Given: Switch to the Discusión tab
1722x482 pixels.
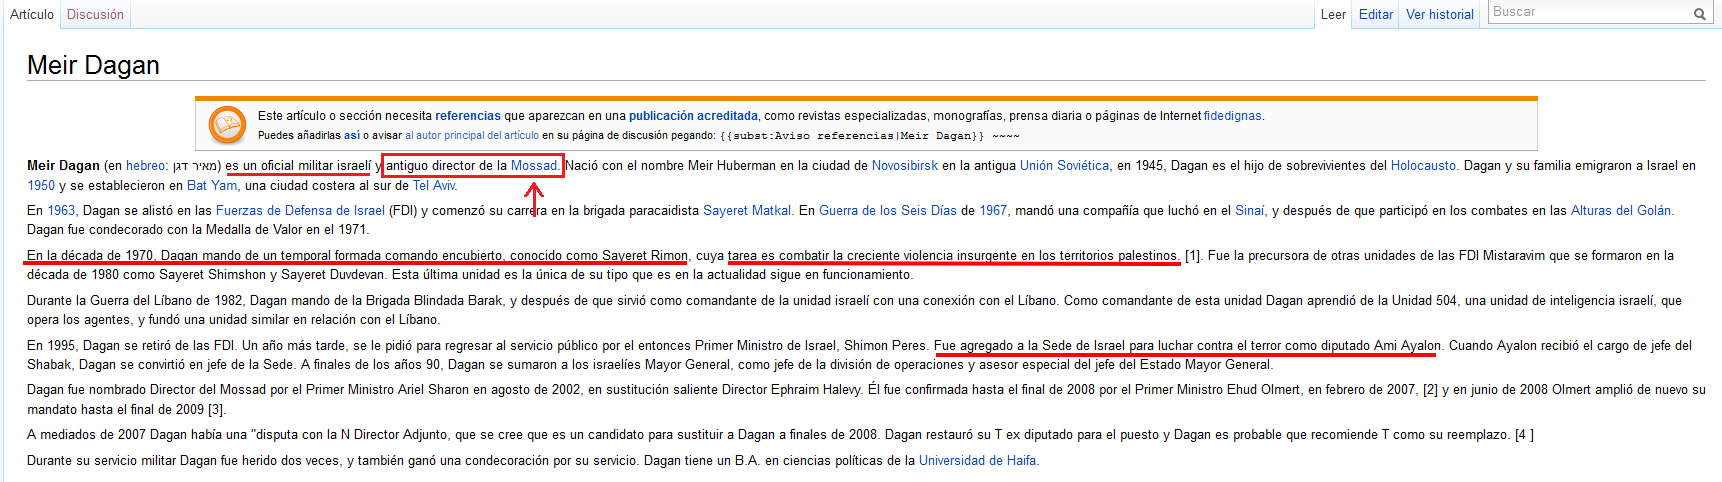Looking at the screenshot, I should [95, 15].
